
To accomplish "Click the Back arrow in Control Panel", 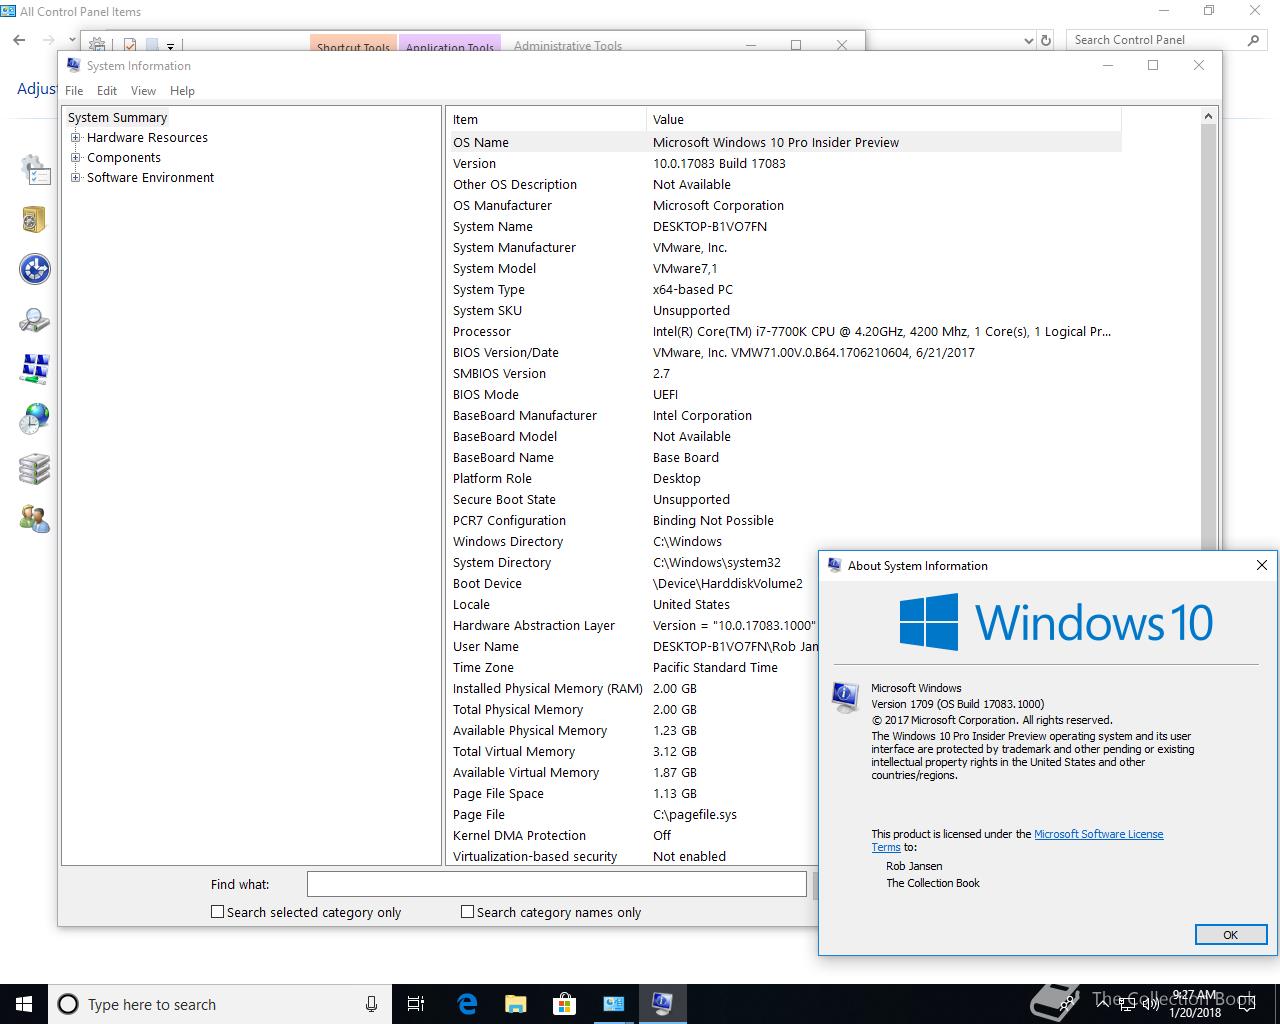I will tap(19, 40).
